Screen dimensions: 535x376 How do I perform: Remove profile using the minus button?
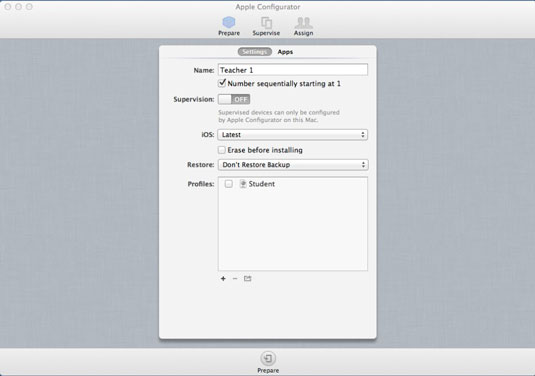click(x=235, y=279)
